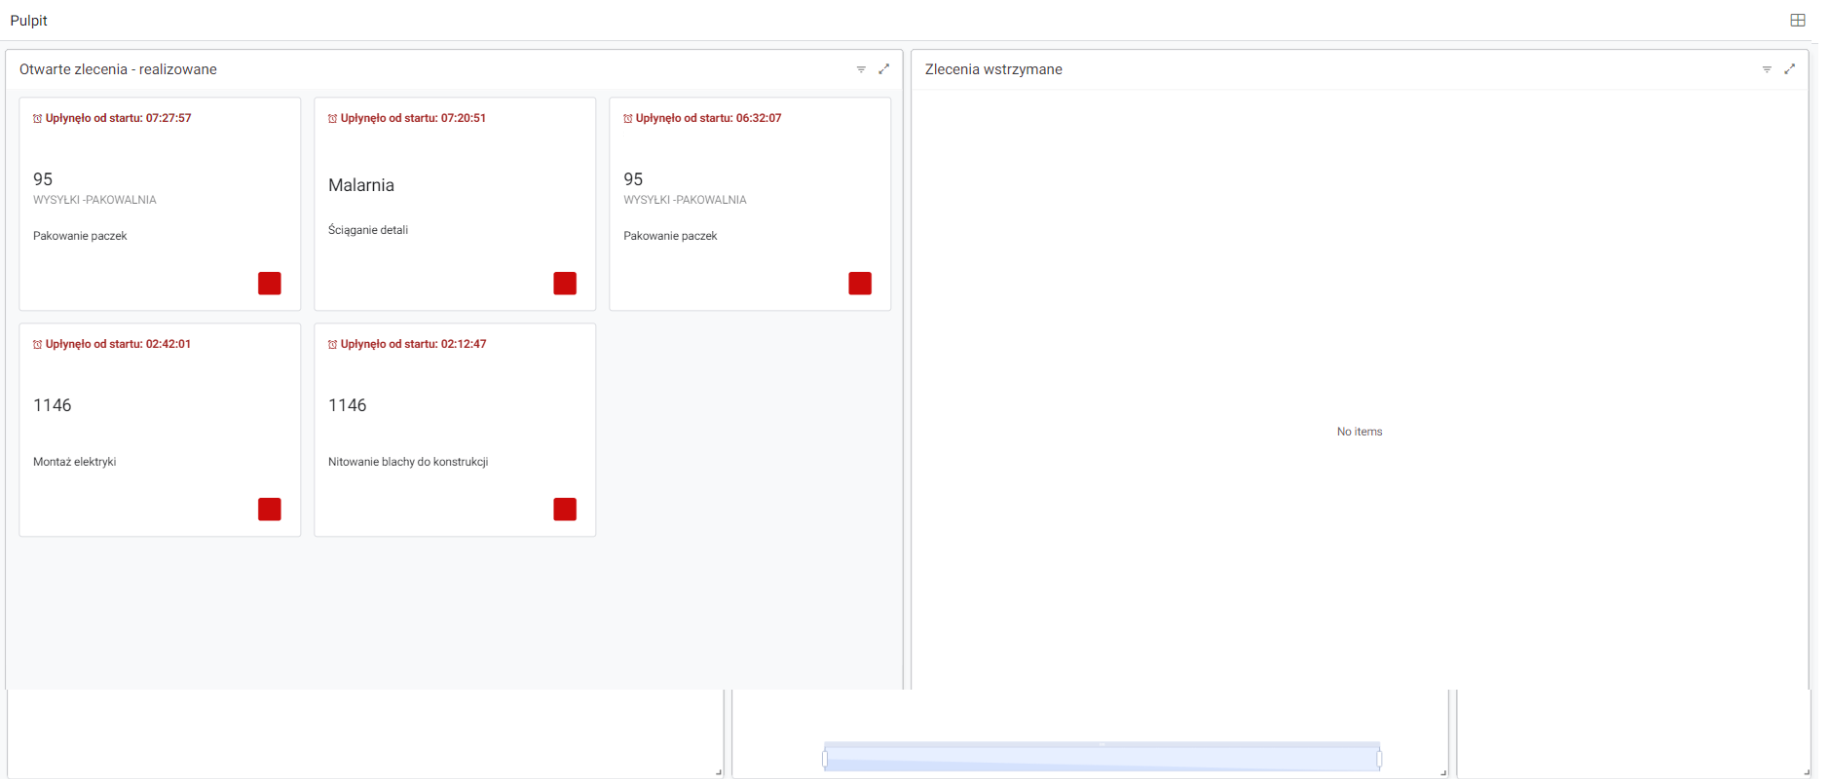Open the dashboard layout grid icon
Viewport: 1831px width, 779px height.
click(1797, 20)
